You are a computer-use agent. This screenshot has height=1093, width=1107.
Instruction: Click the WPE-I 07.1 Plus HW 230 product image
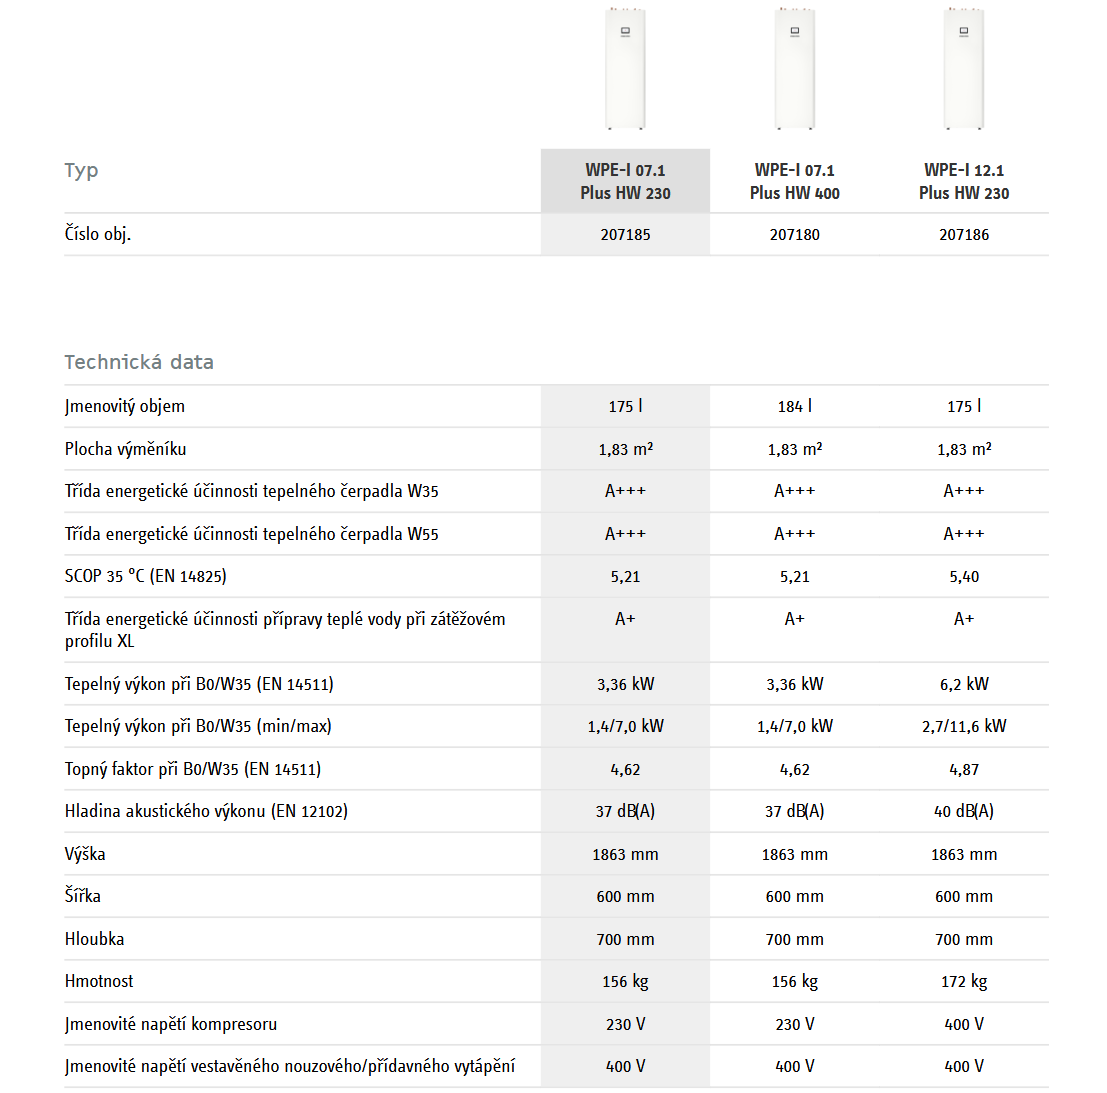click(625, 68)
